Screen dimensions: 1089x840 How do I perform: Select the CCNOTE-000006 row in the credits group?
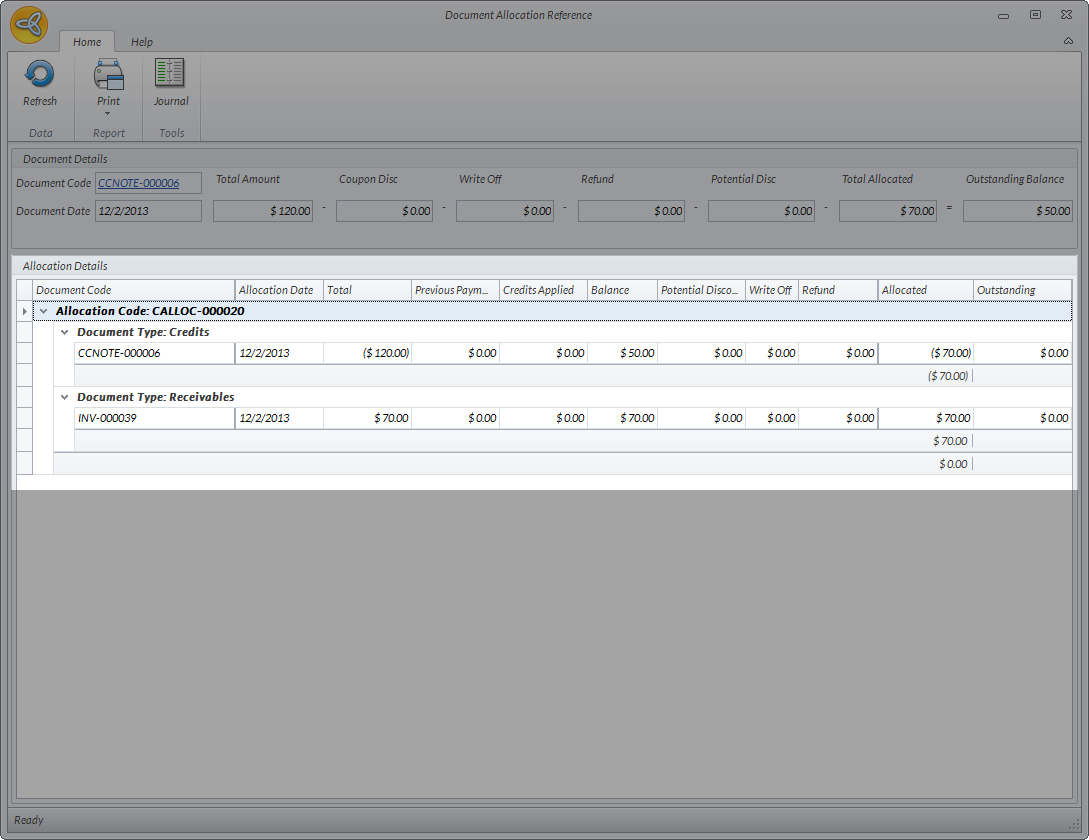pyautogui.click(x=154, y=353)
